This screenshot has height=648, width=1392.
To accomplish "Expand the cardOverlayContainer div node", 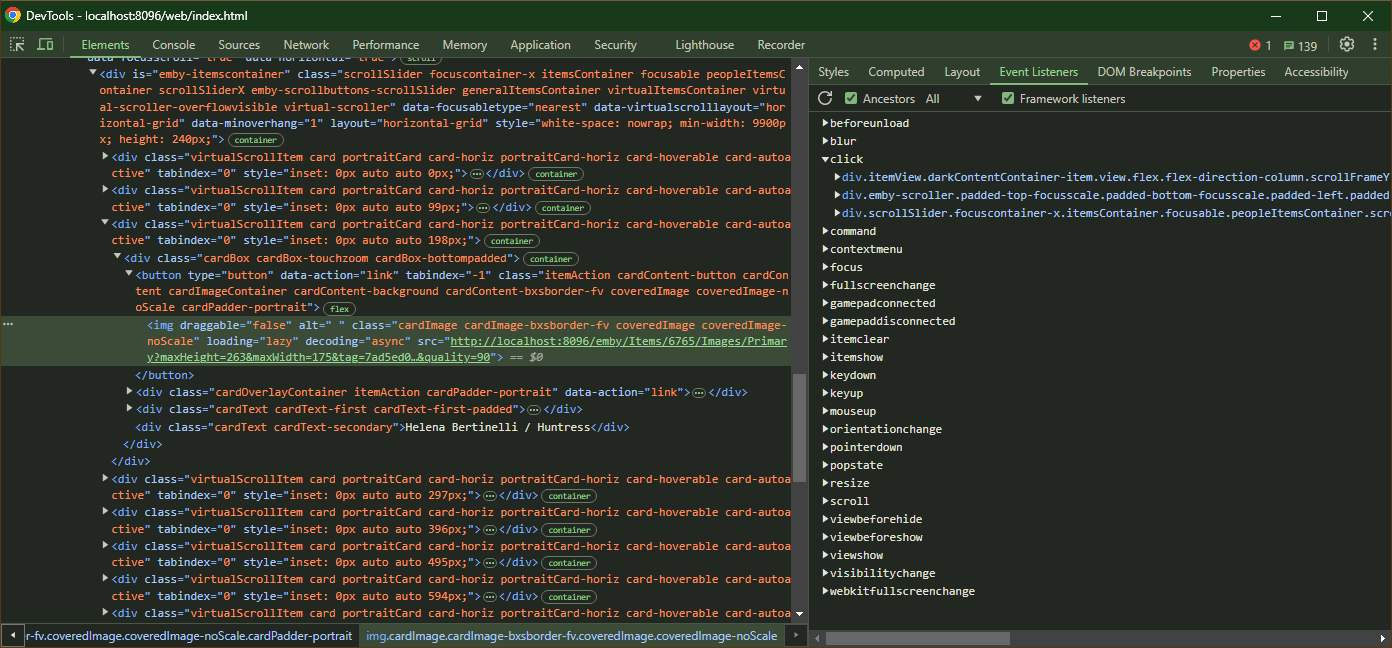I will 129,392.
